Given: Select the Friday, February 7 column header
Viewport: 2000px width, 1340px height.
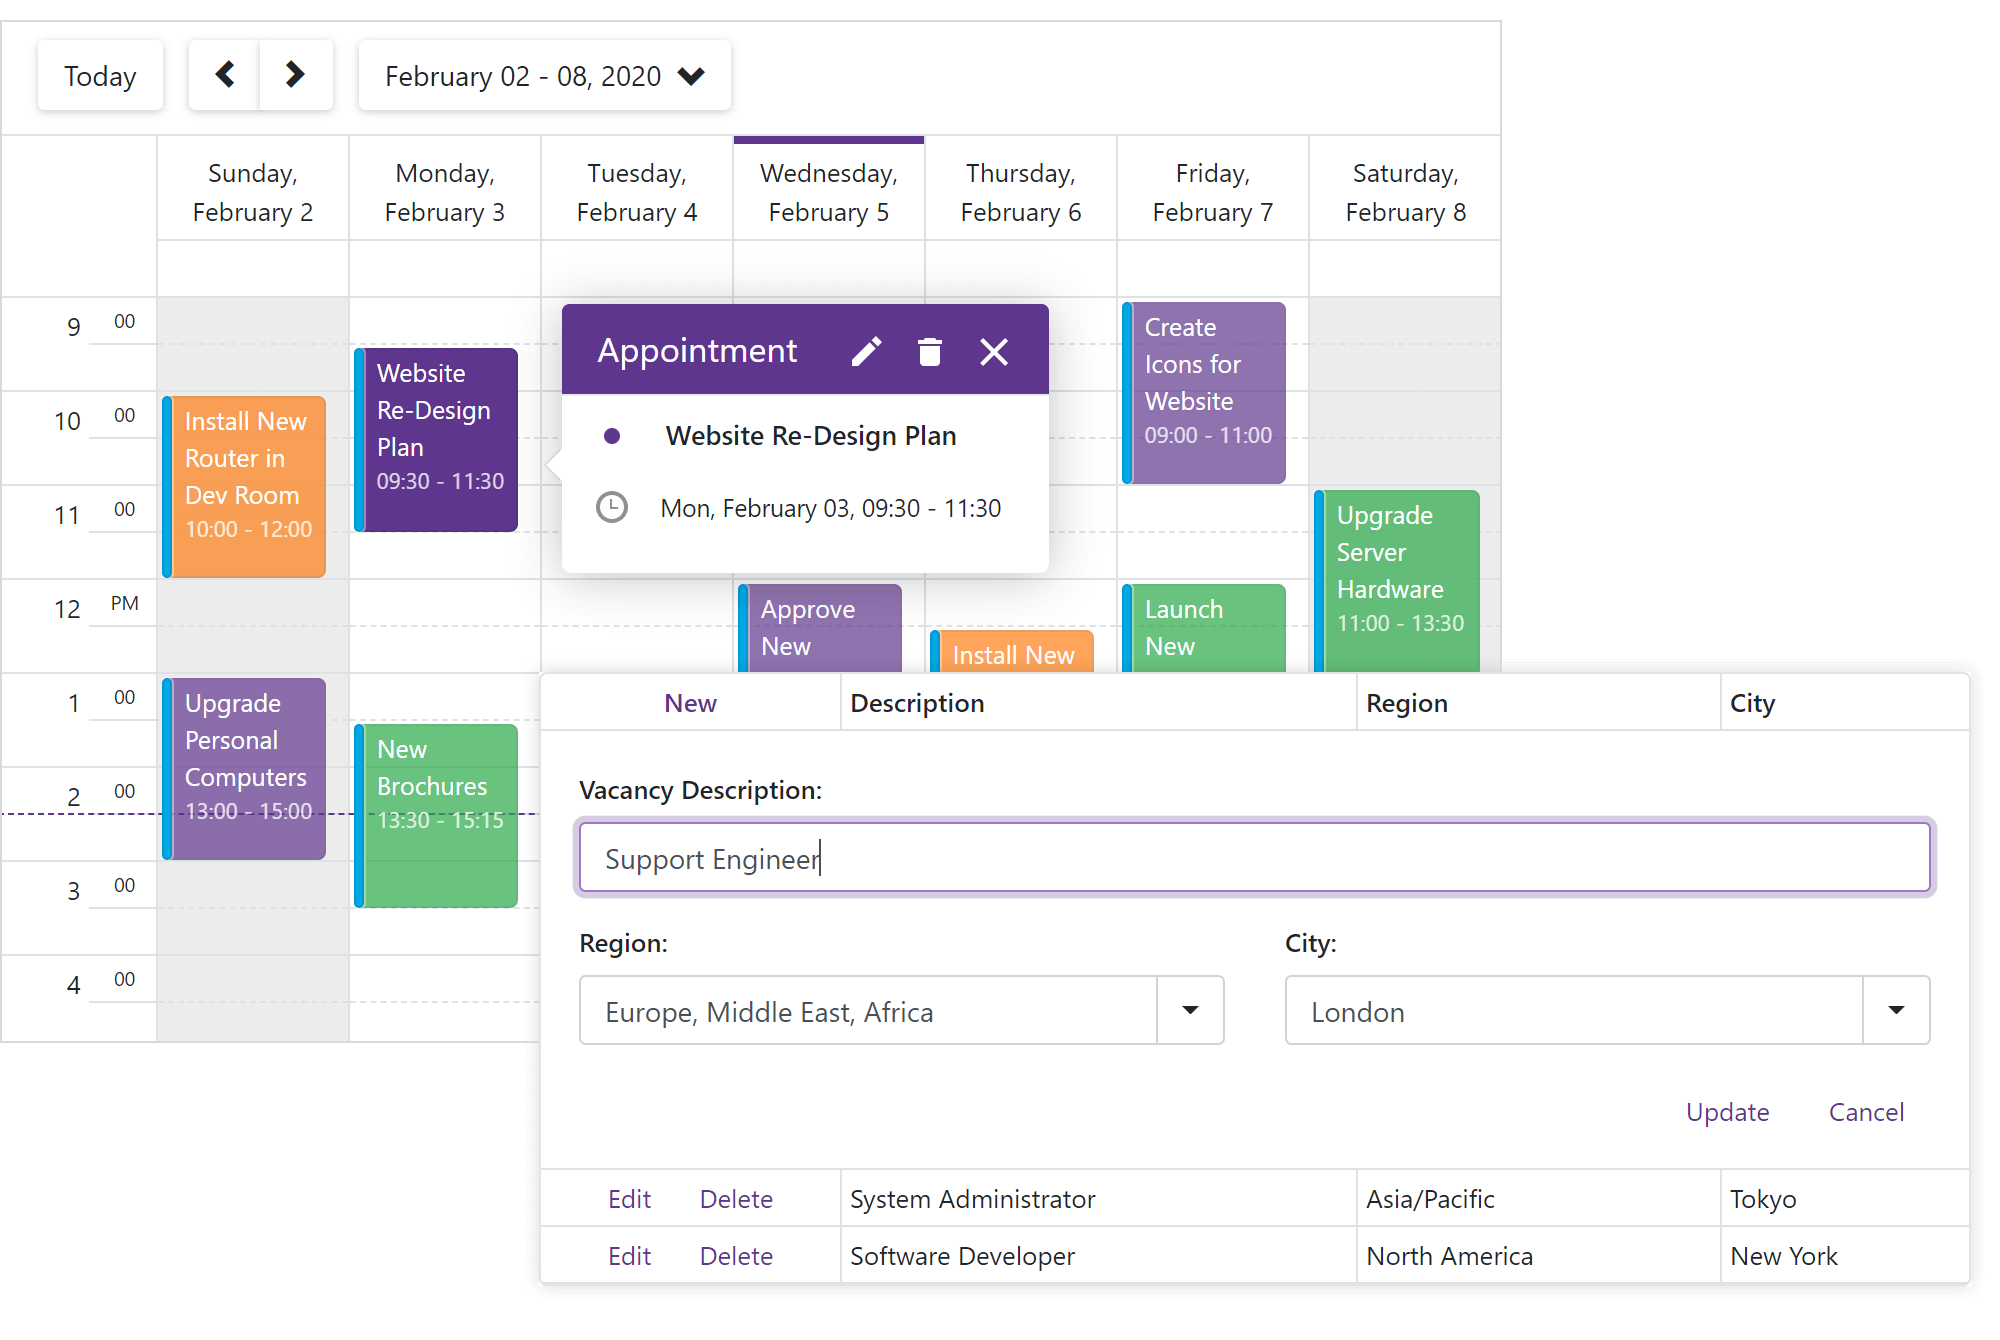Looking at the screenshot, I should (1212, 192).
